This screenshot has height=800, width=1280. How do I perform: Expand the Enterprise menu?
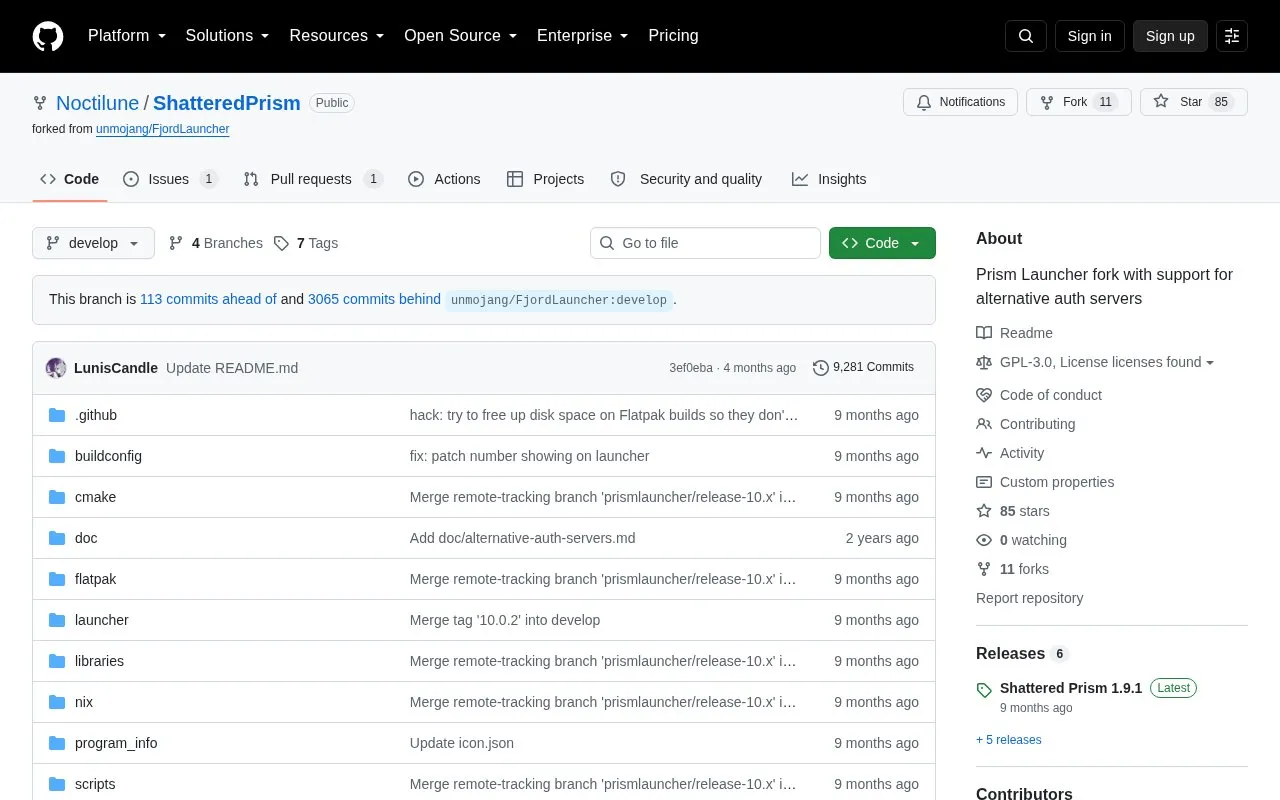click(x=583, y=36)
